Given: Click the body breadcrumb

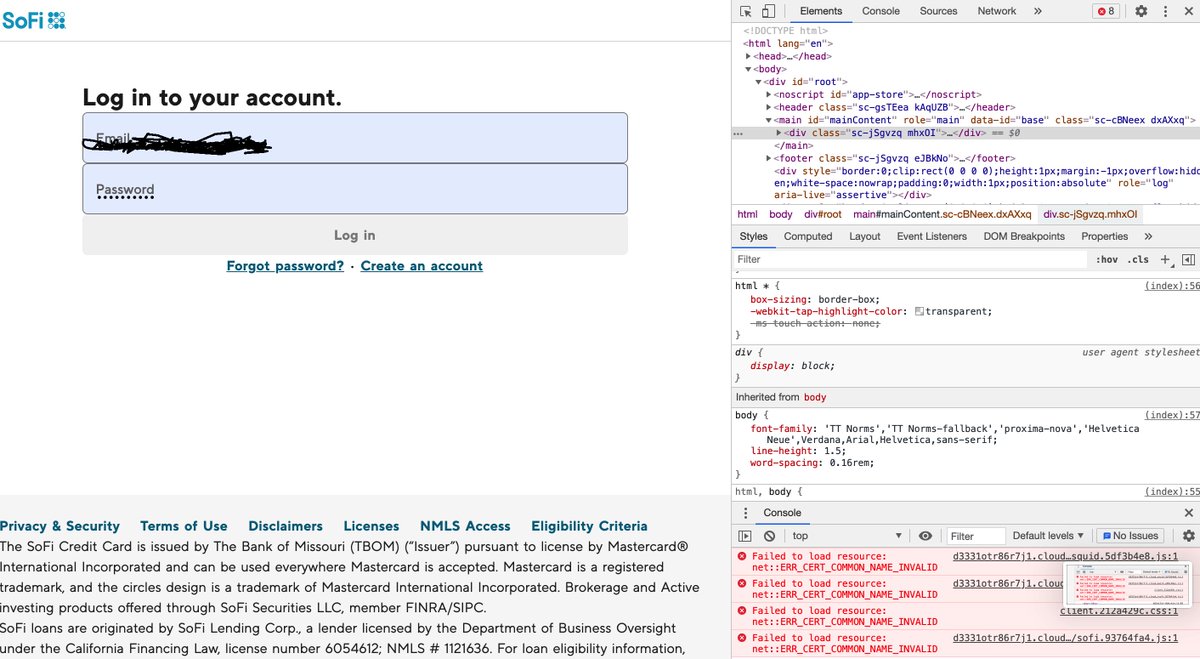Looking at the screenshot, I should pos(781,214).
